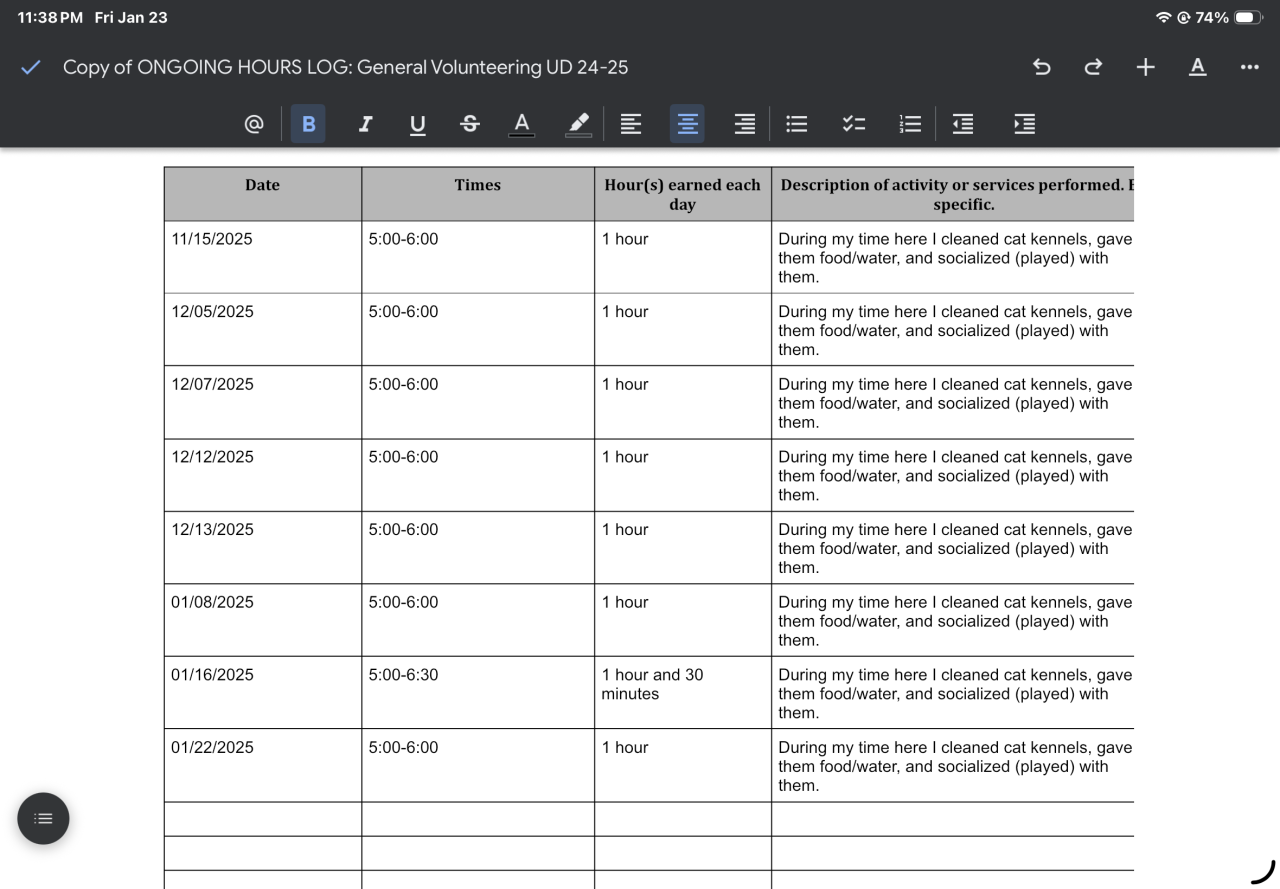The image size is (1280, 889).
Task: Open the three-dot more options menu
Action: click(1249, 67)
